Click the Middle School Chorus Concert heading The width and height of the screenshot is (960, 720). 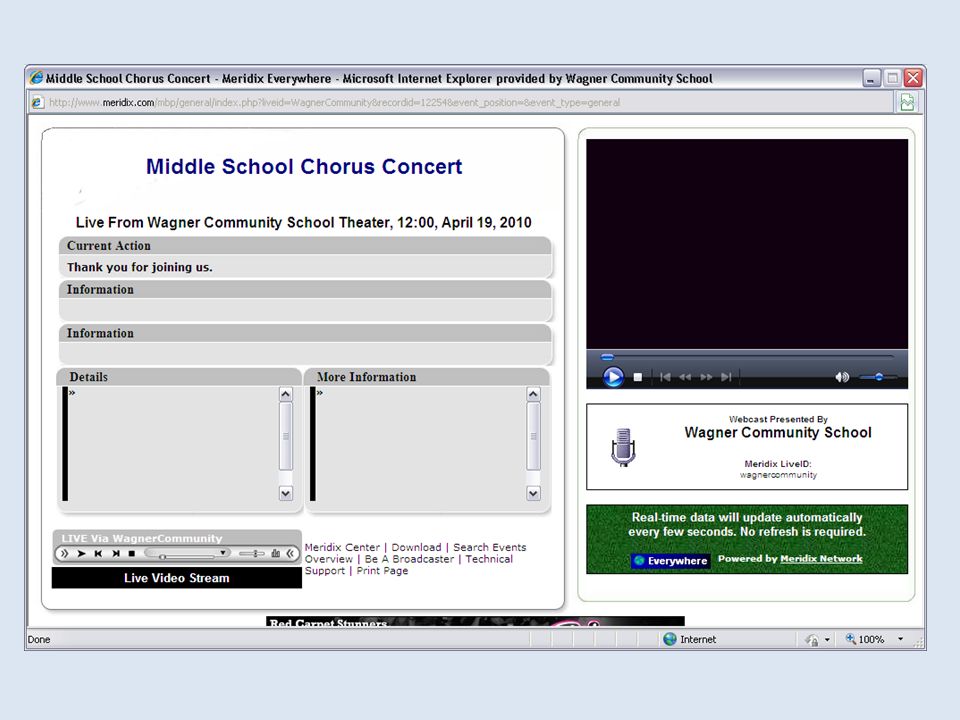pyautogui.click(x=304, y=167)
